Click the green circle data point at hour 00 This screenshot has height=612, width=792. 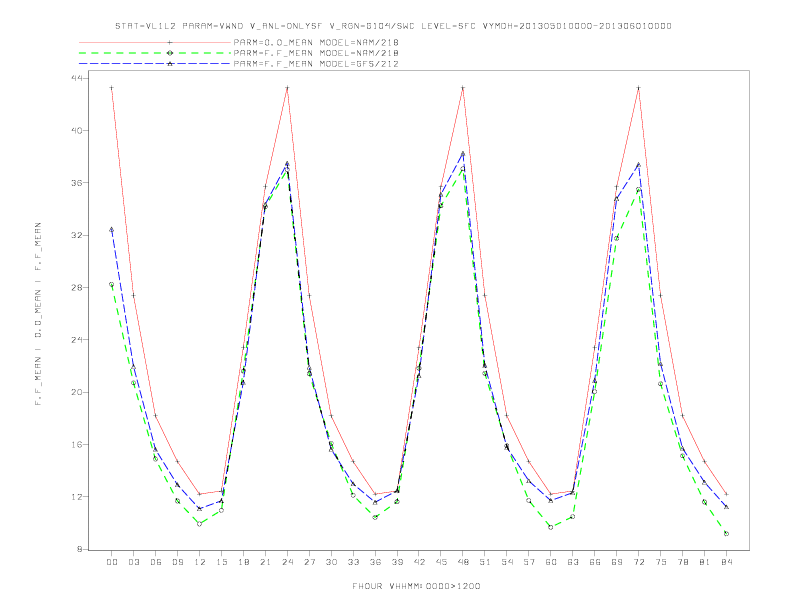click(x=112, y=285)
